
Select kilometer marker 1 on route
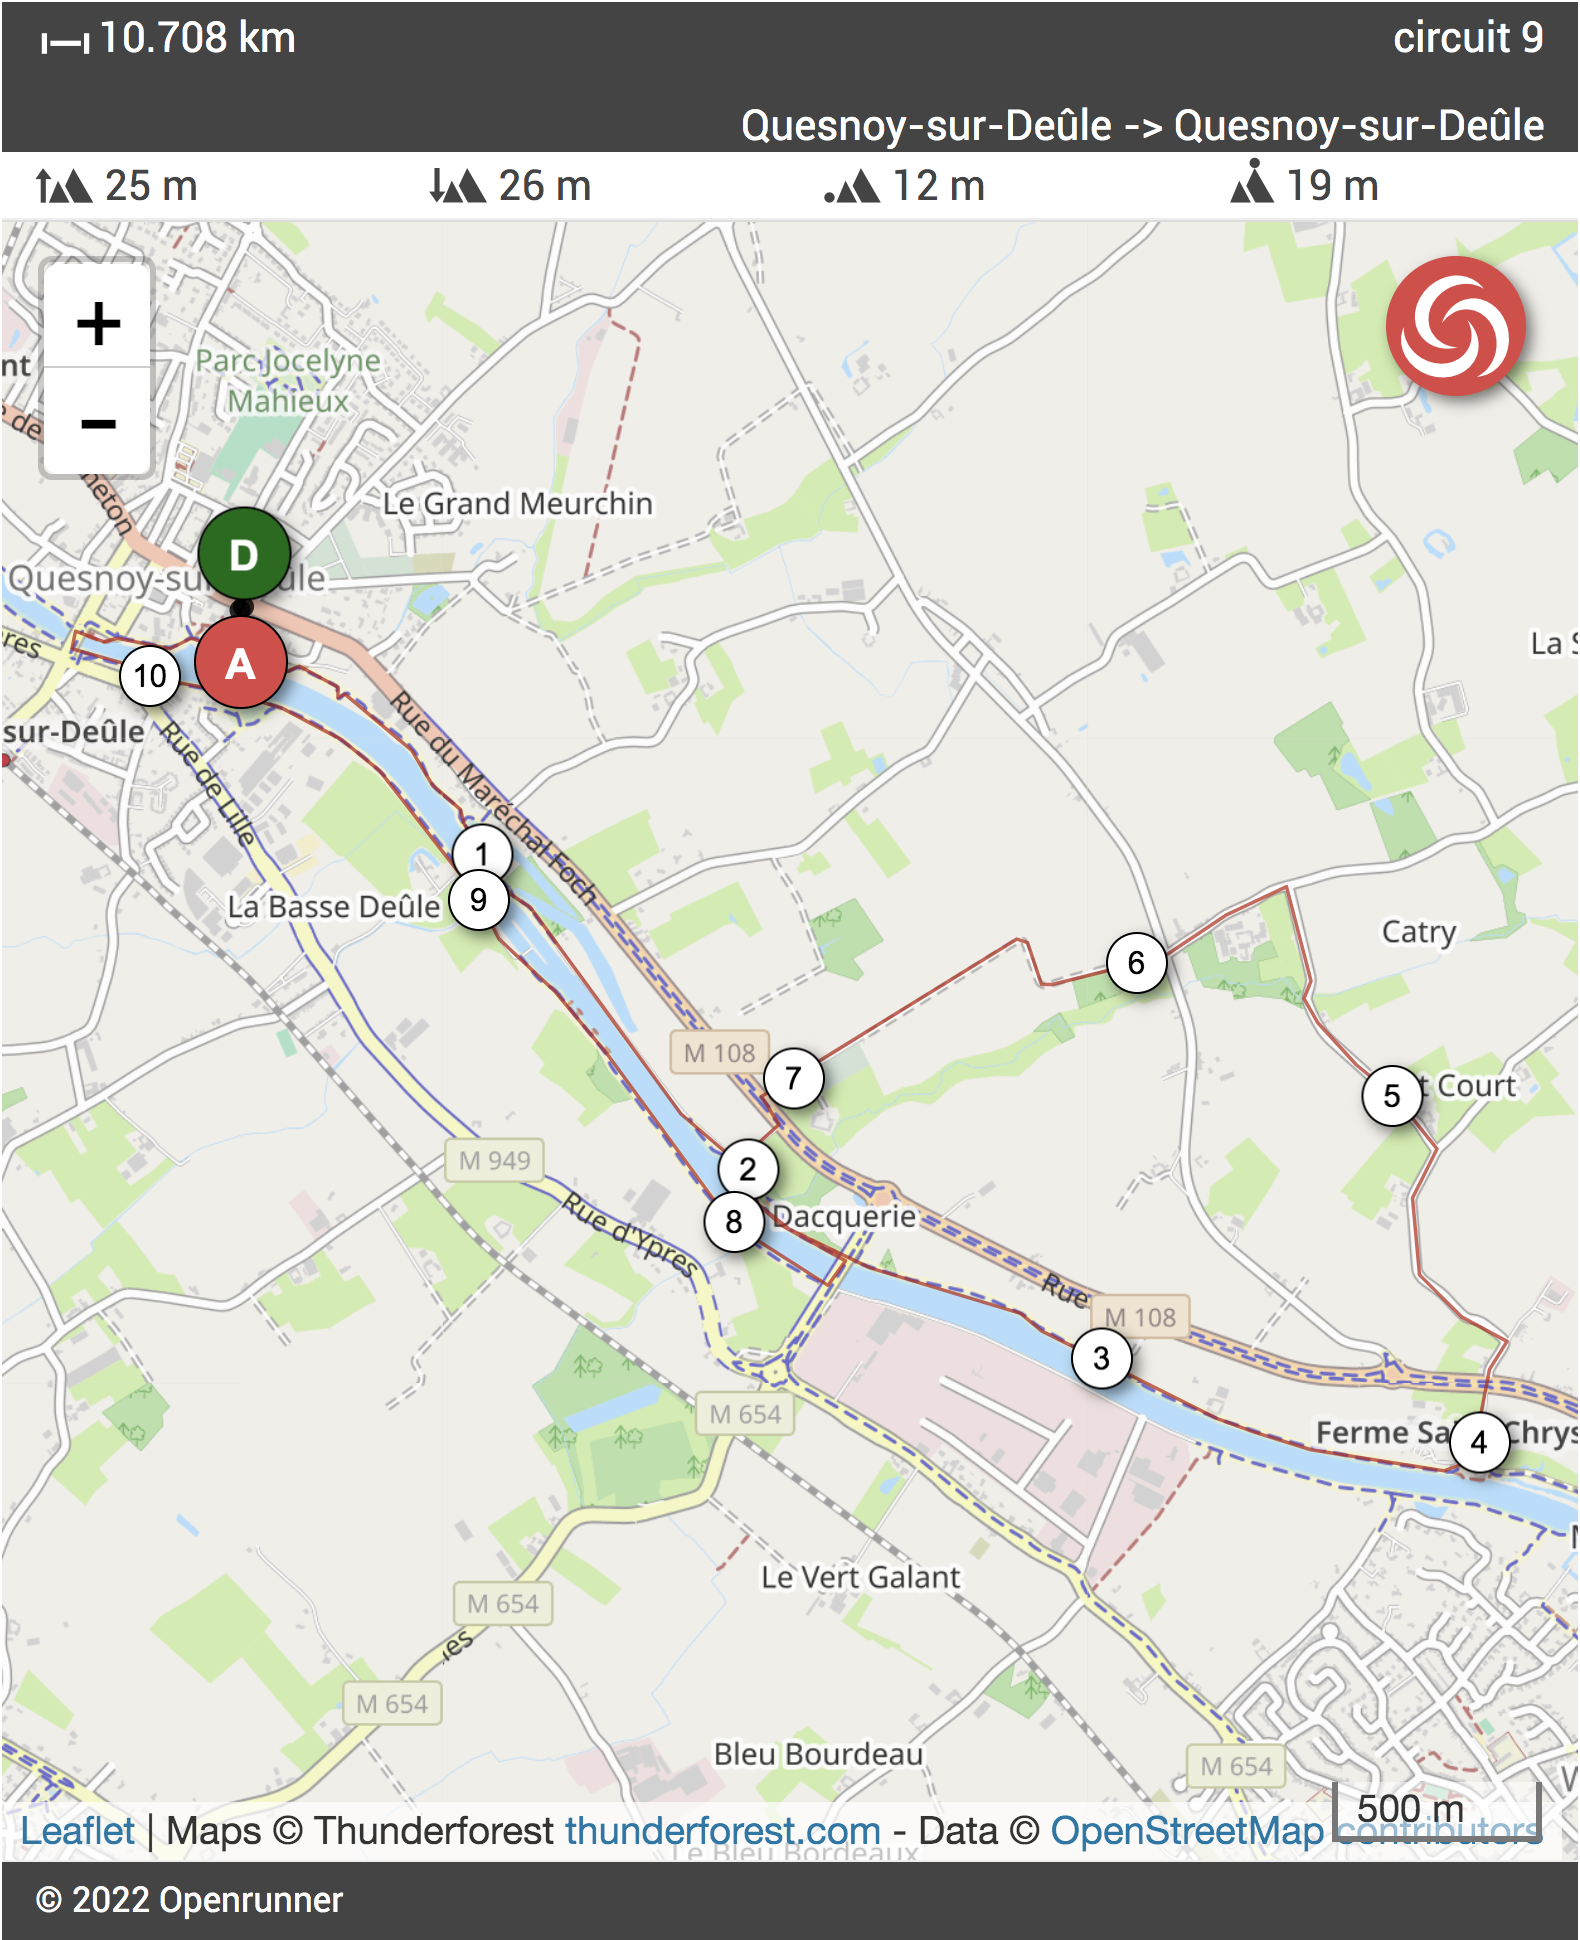482,854
